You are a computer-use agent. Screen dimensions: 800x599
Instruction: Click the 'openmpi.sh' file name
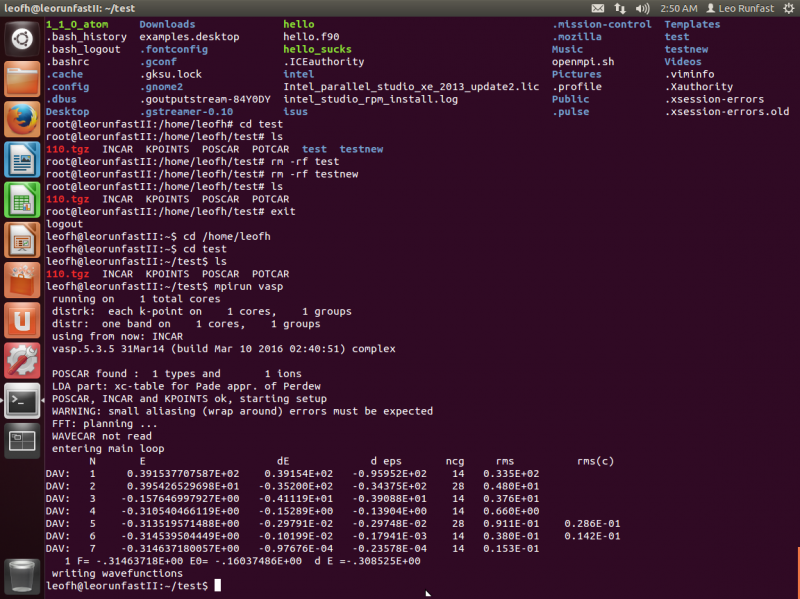pos(583,62)
